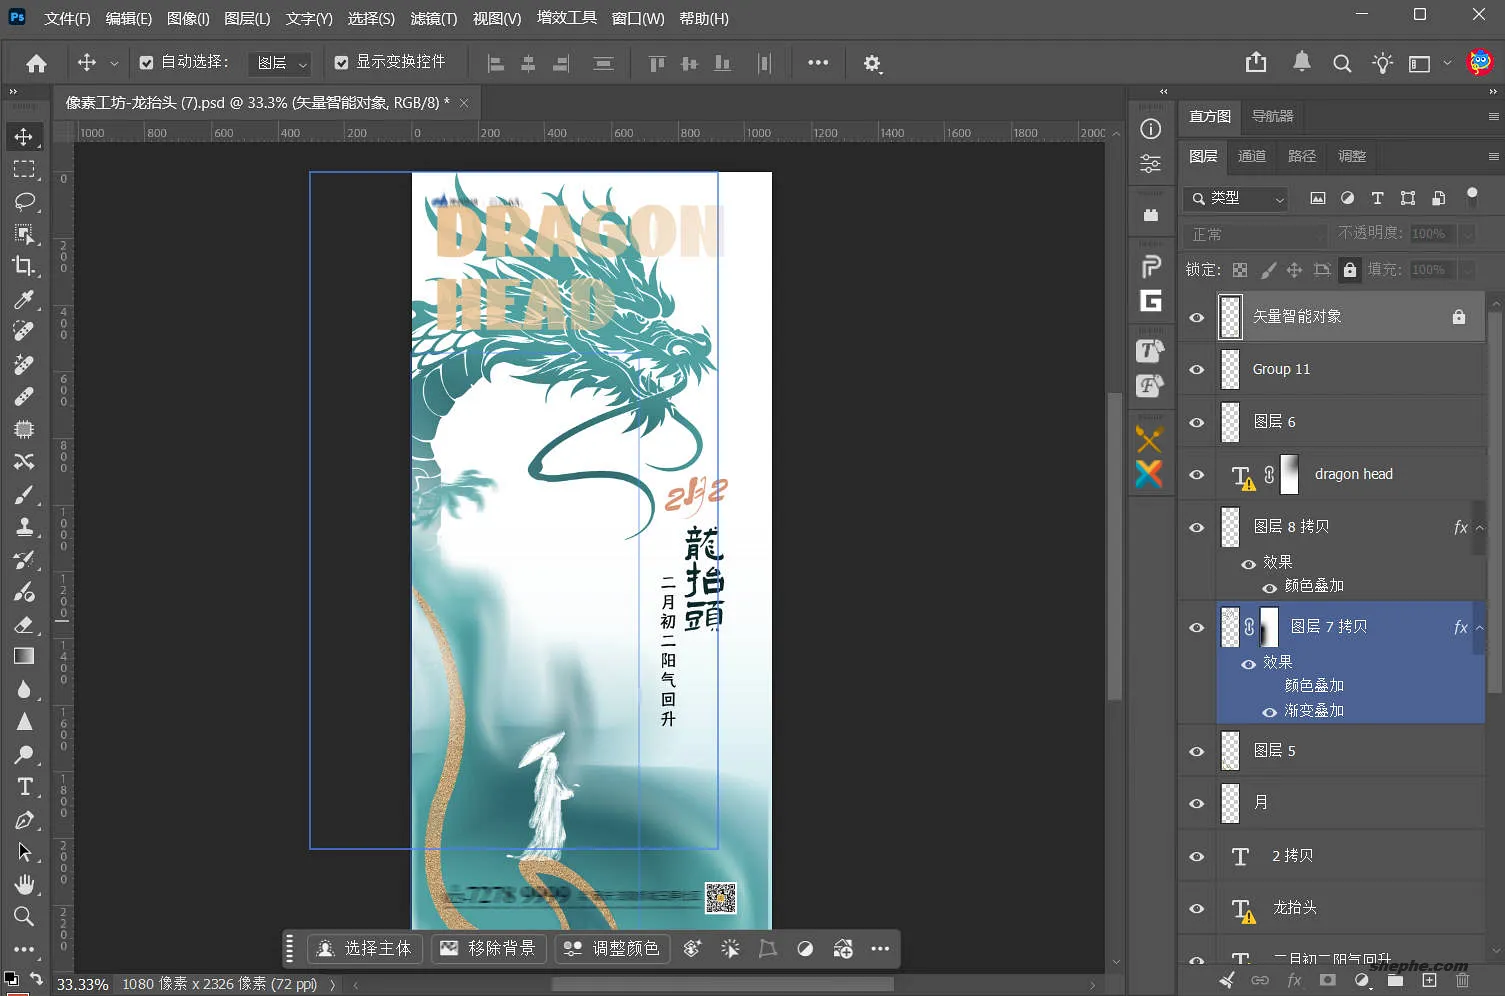
Task: Open the layer filter 类型 dropdown
Action: tap(1236, 198)
